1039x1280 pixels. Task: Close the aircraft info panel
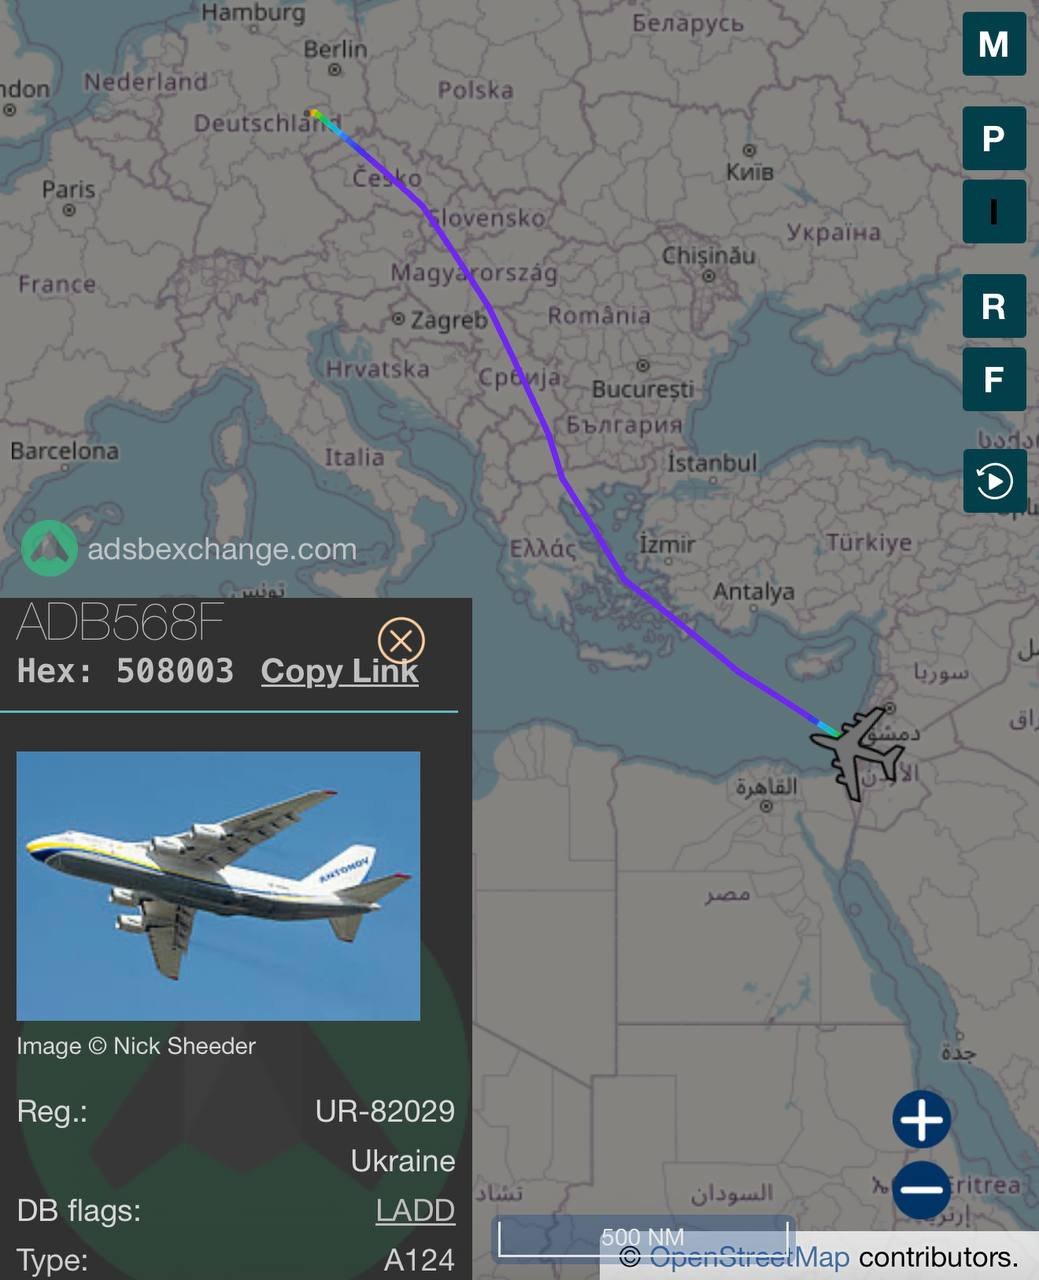point(401,640)
